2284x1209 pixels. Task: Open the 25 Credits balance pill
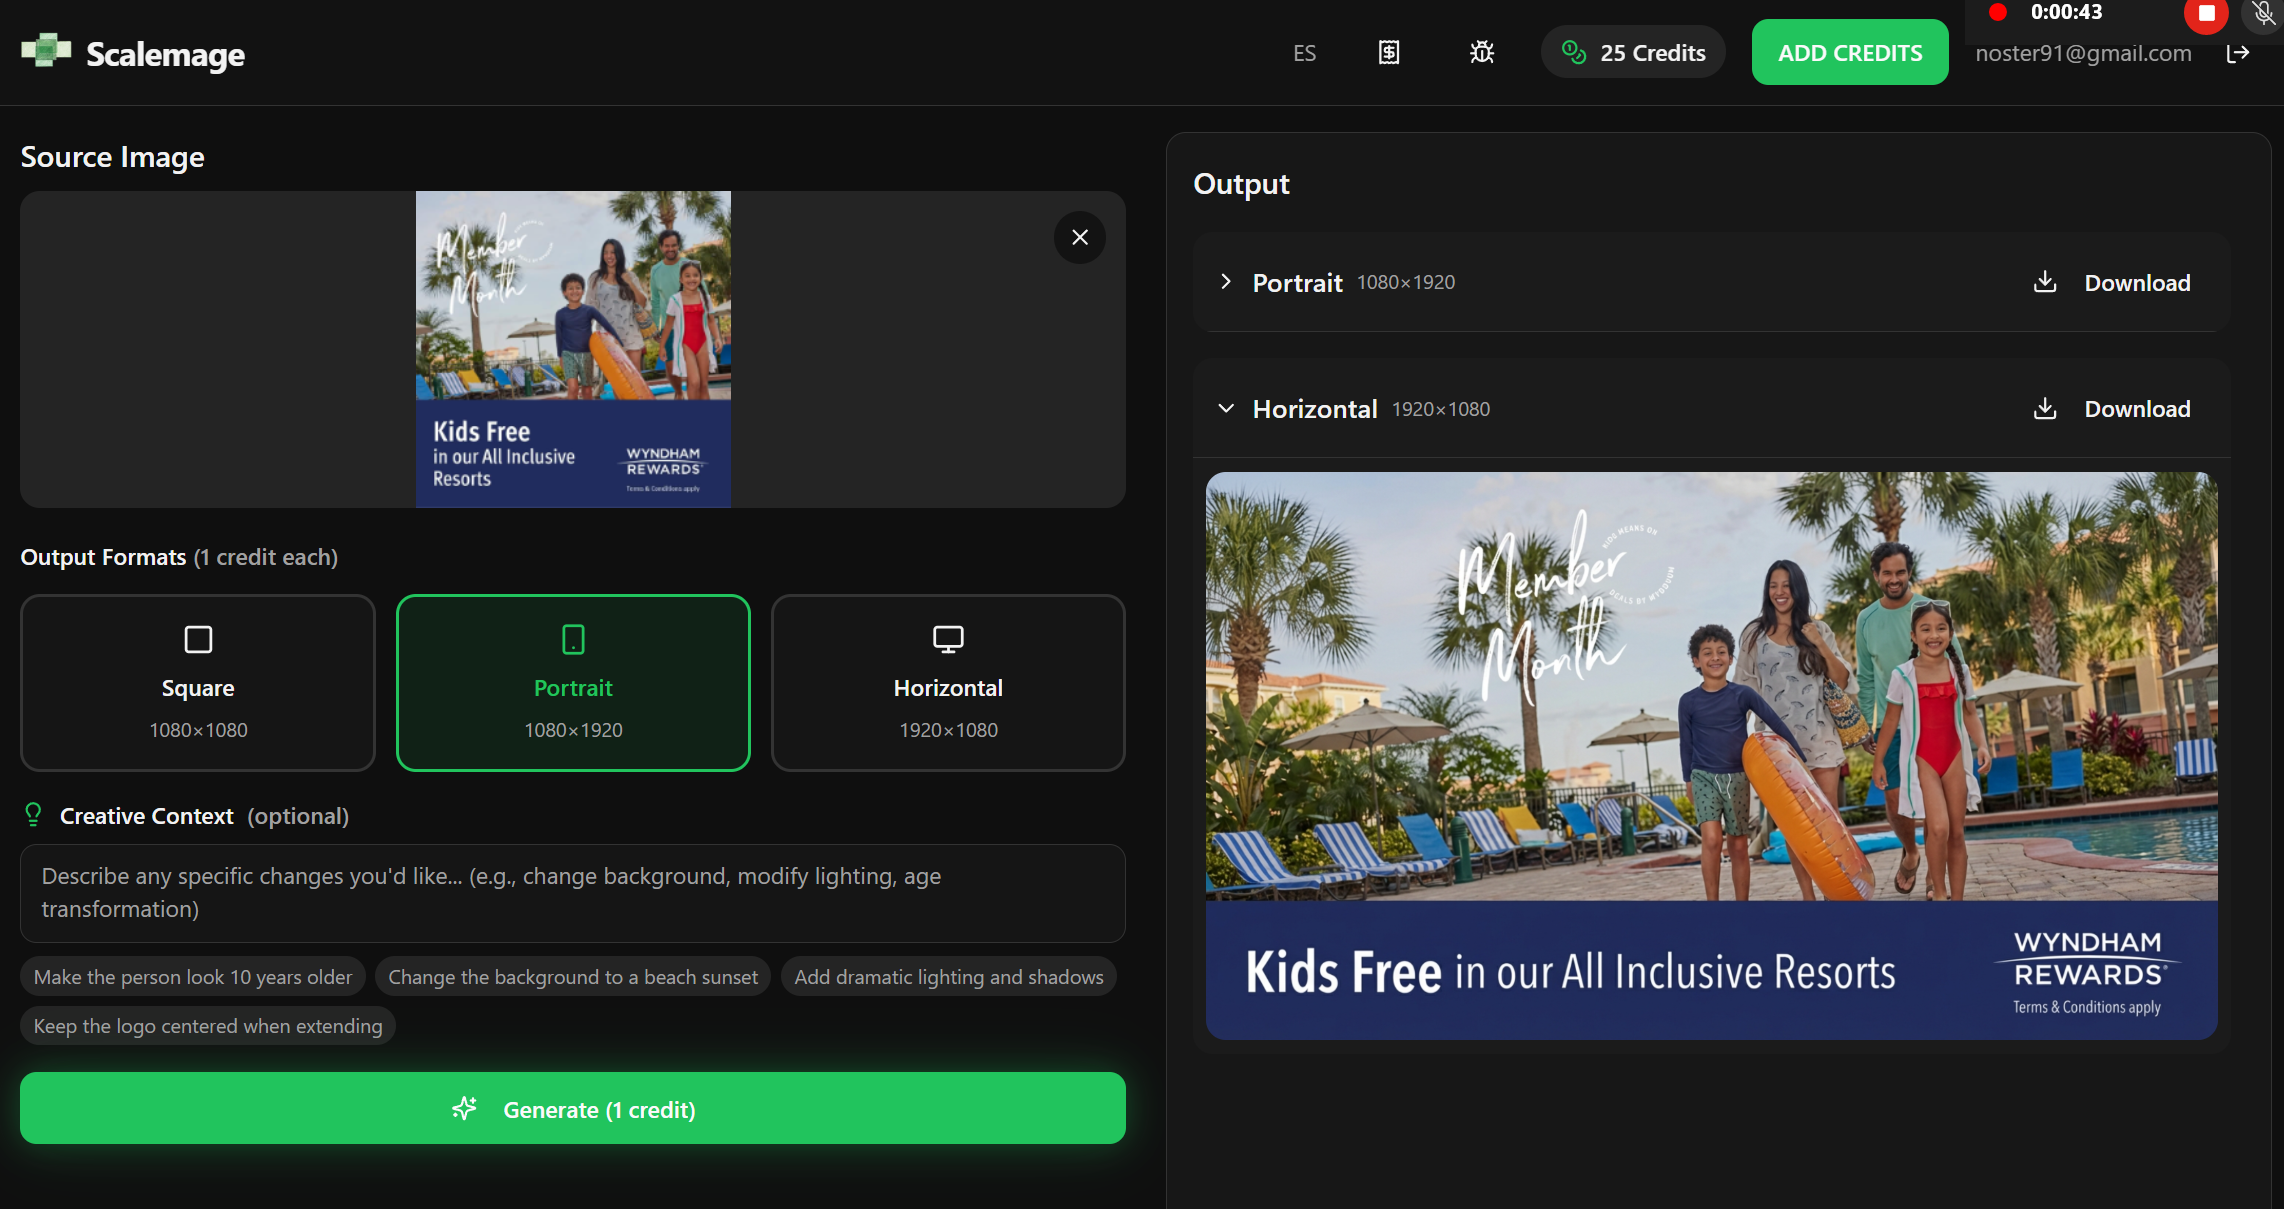pos(1632,53)
